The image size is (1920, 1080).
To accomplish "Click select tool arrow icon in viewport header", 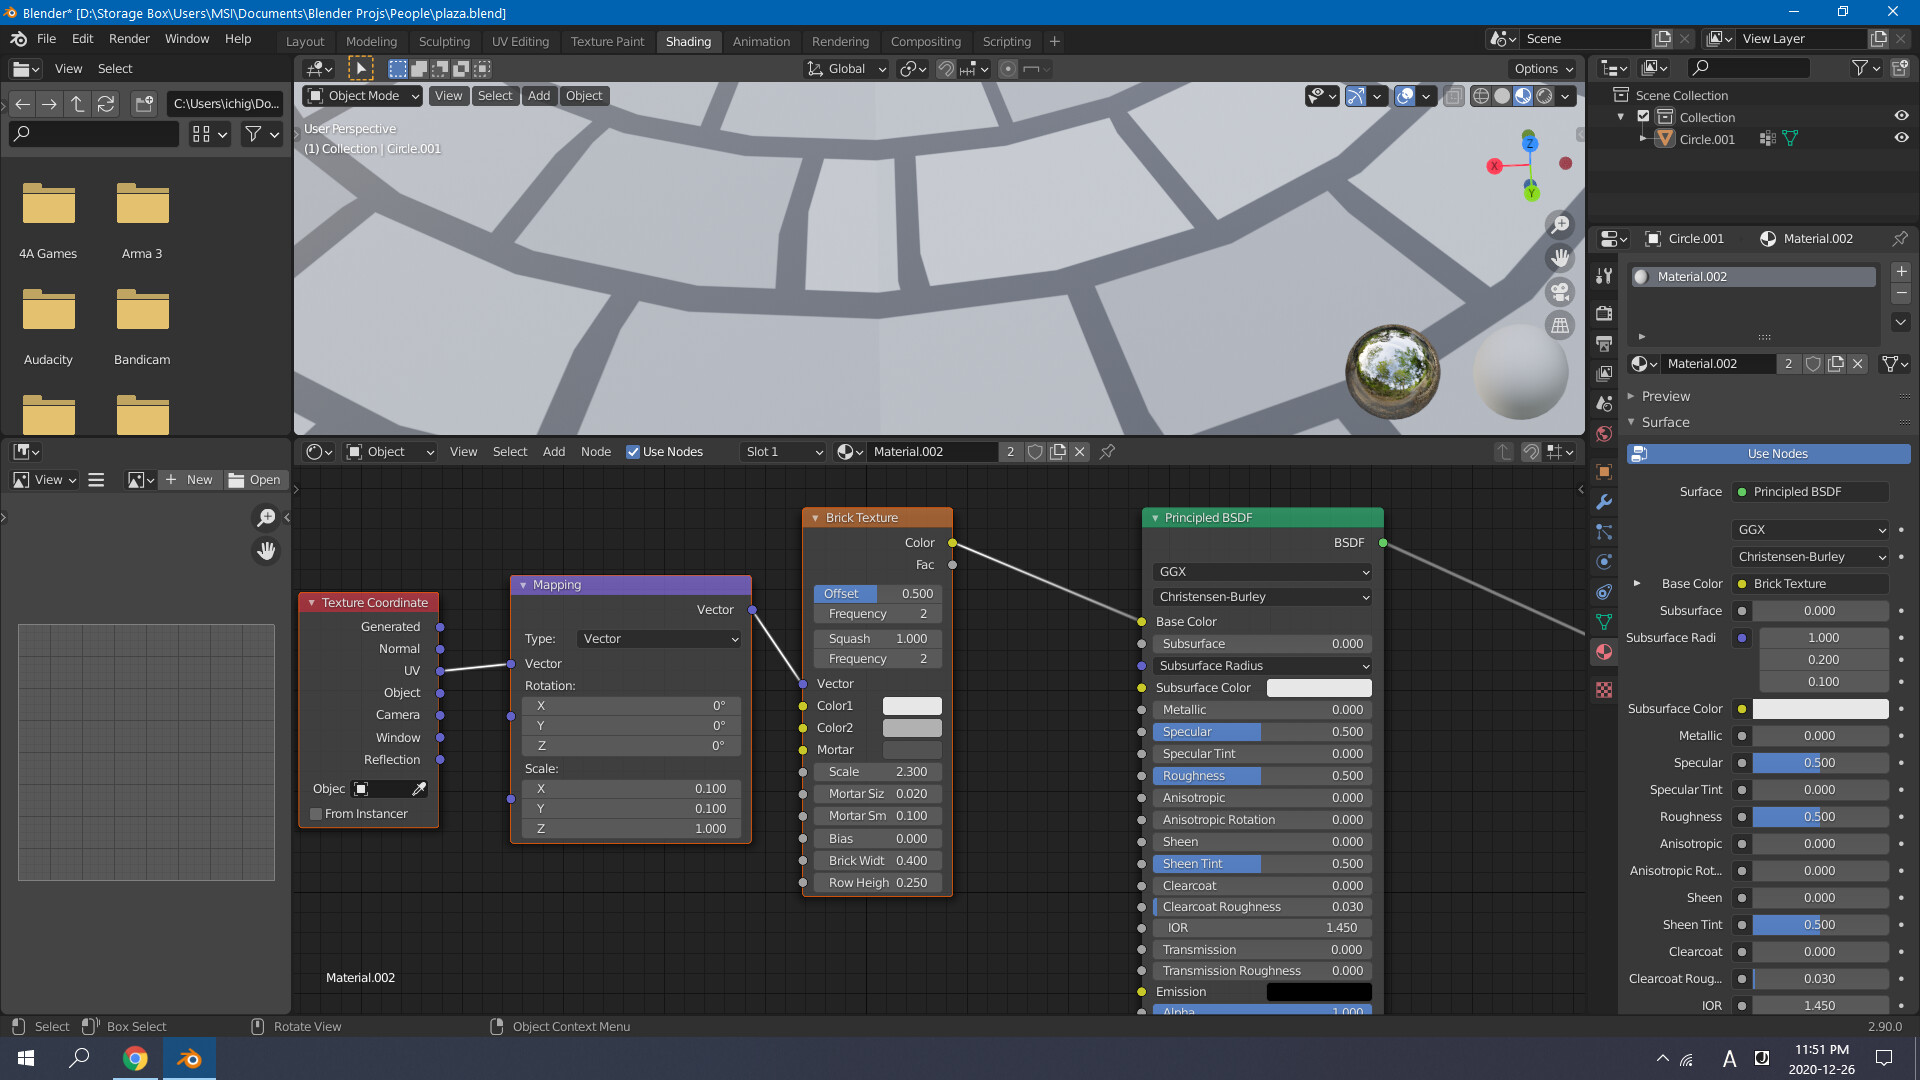I will 360,69.
